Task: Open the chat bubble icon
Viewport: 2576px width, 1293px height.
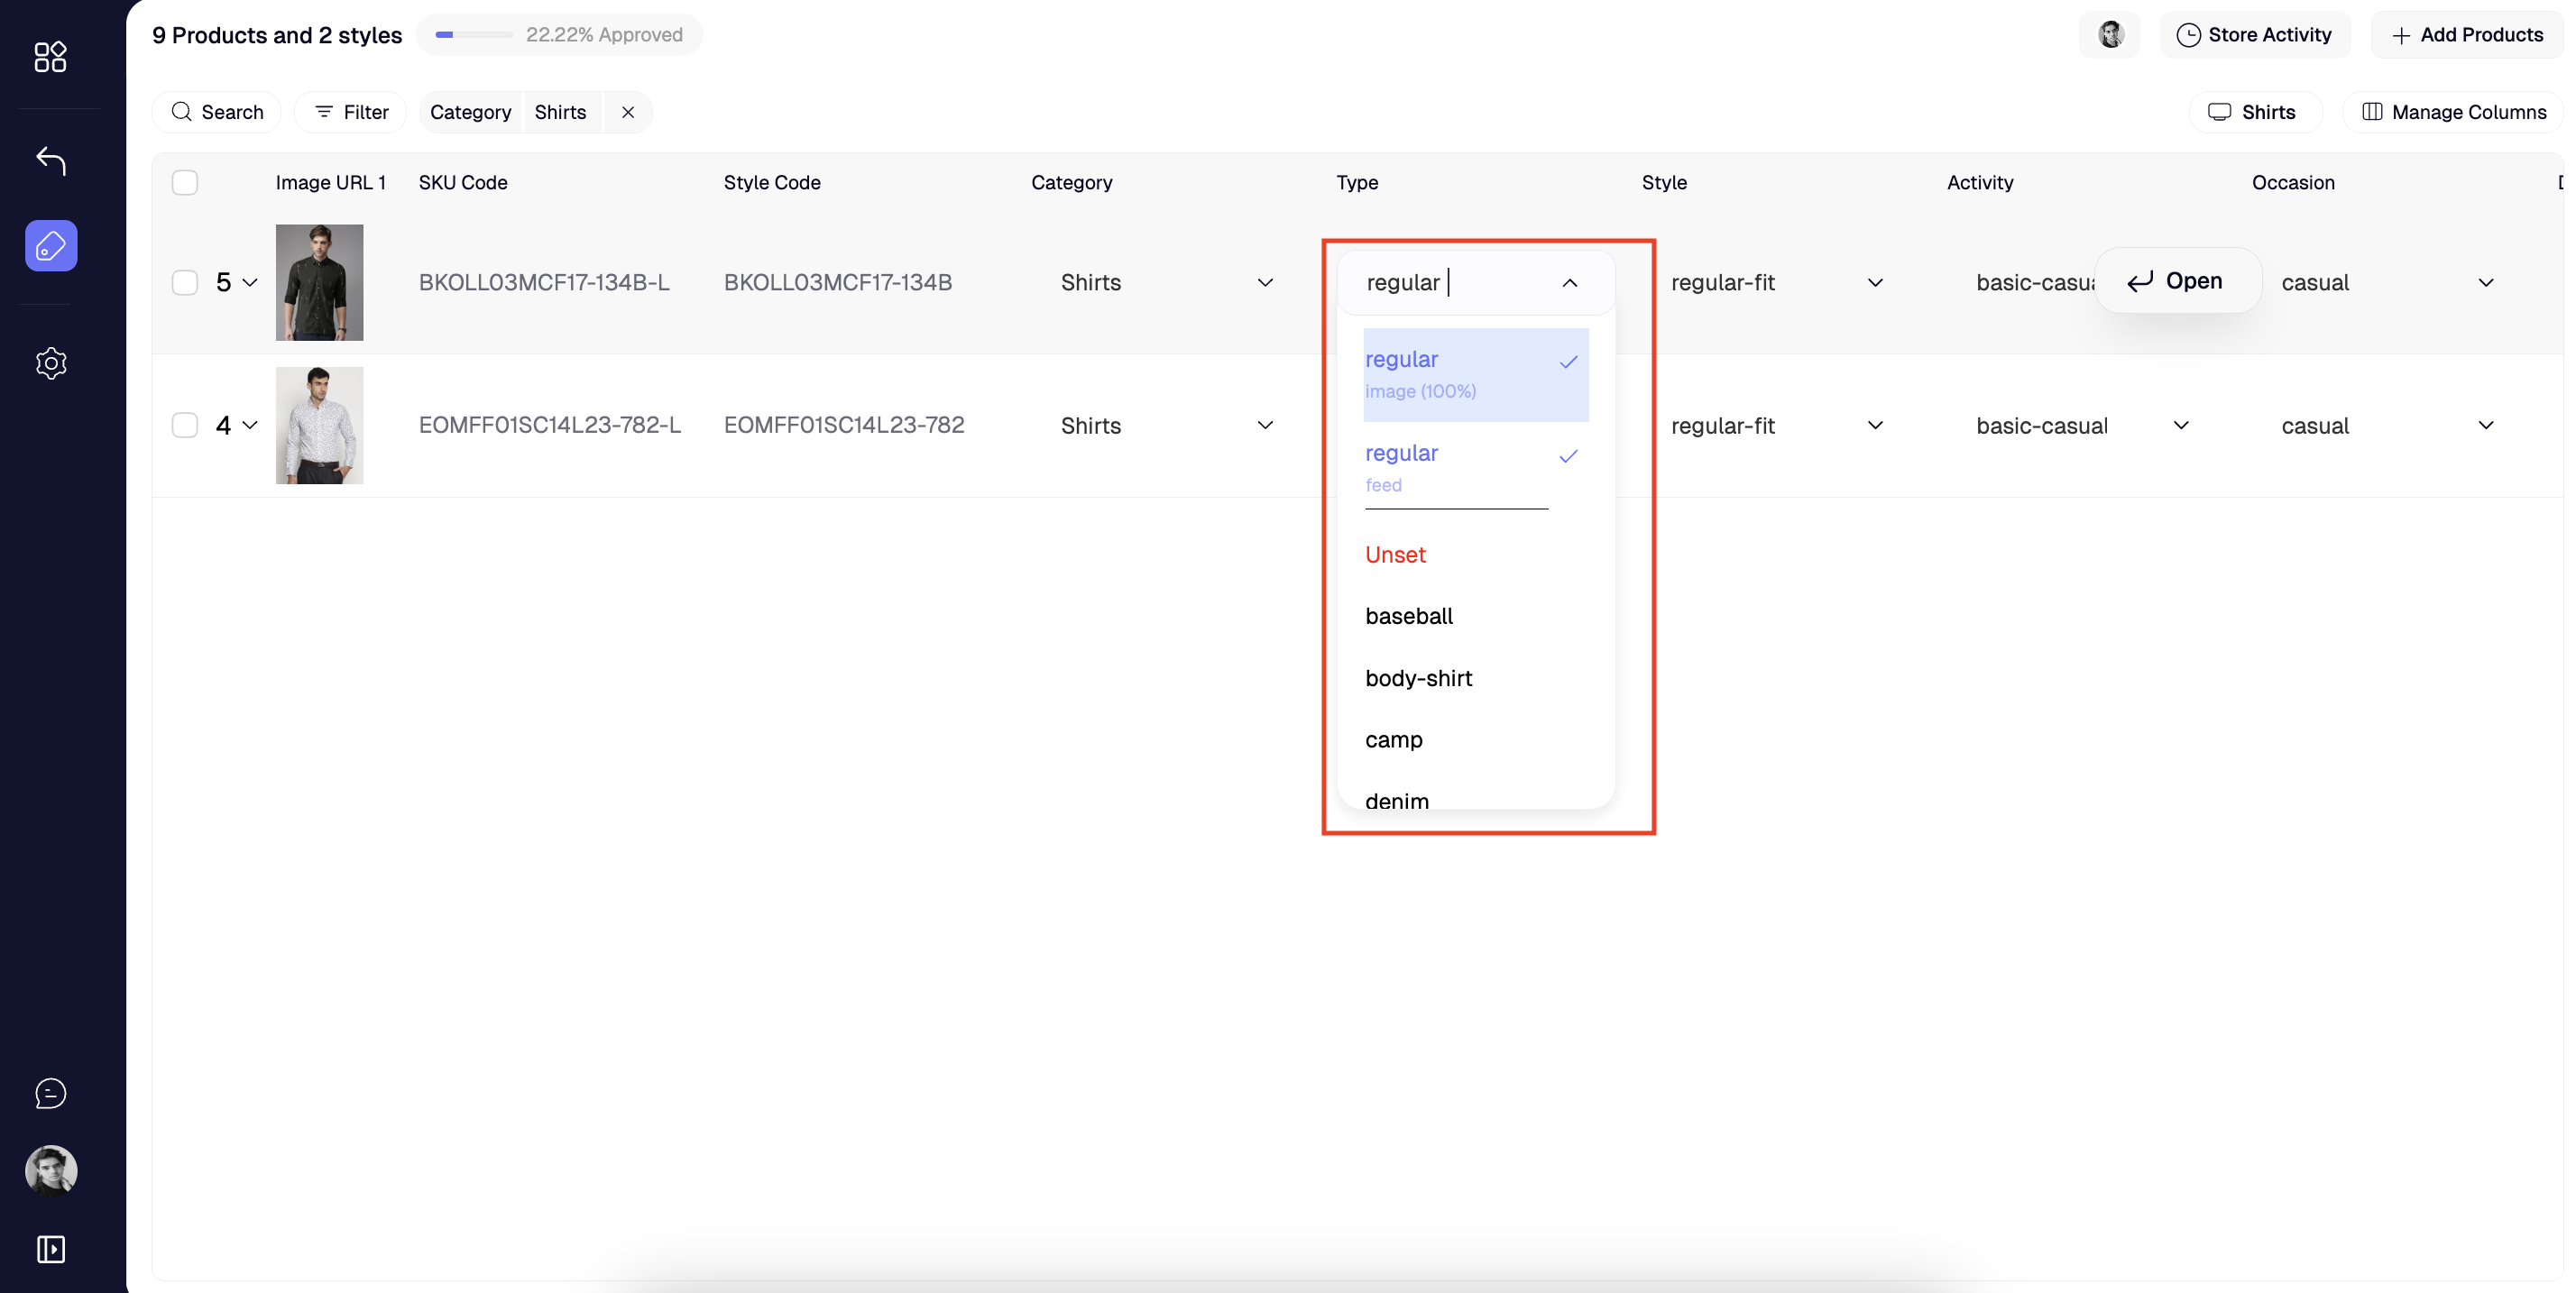Action: tap(50, 1093)
